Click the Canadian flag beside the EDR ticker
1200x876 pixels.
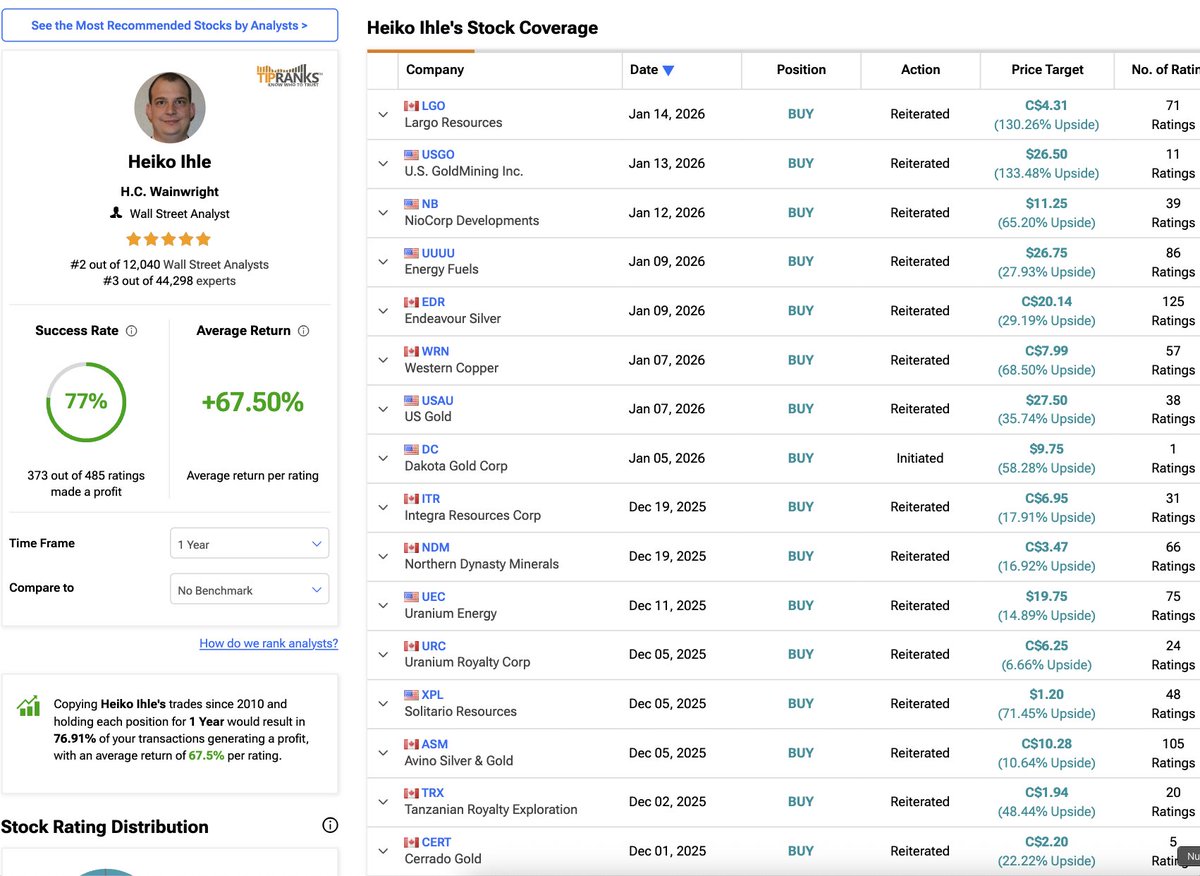coord(411,302)
